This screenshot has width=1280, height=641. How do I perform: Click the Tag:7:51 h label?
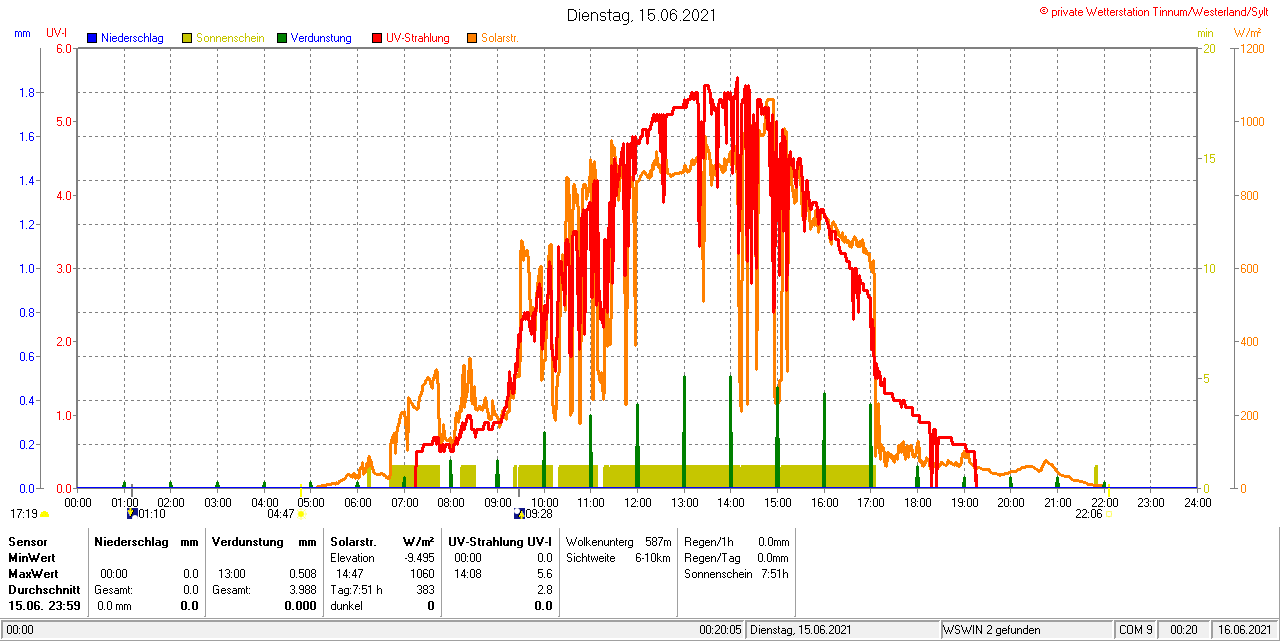pyautogui.click(x=356, y=589)
